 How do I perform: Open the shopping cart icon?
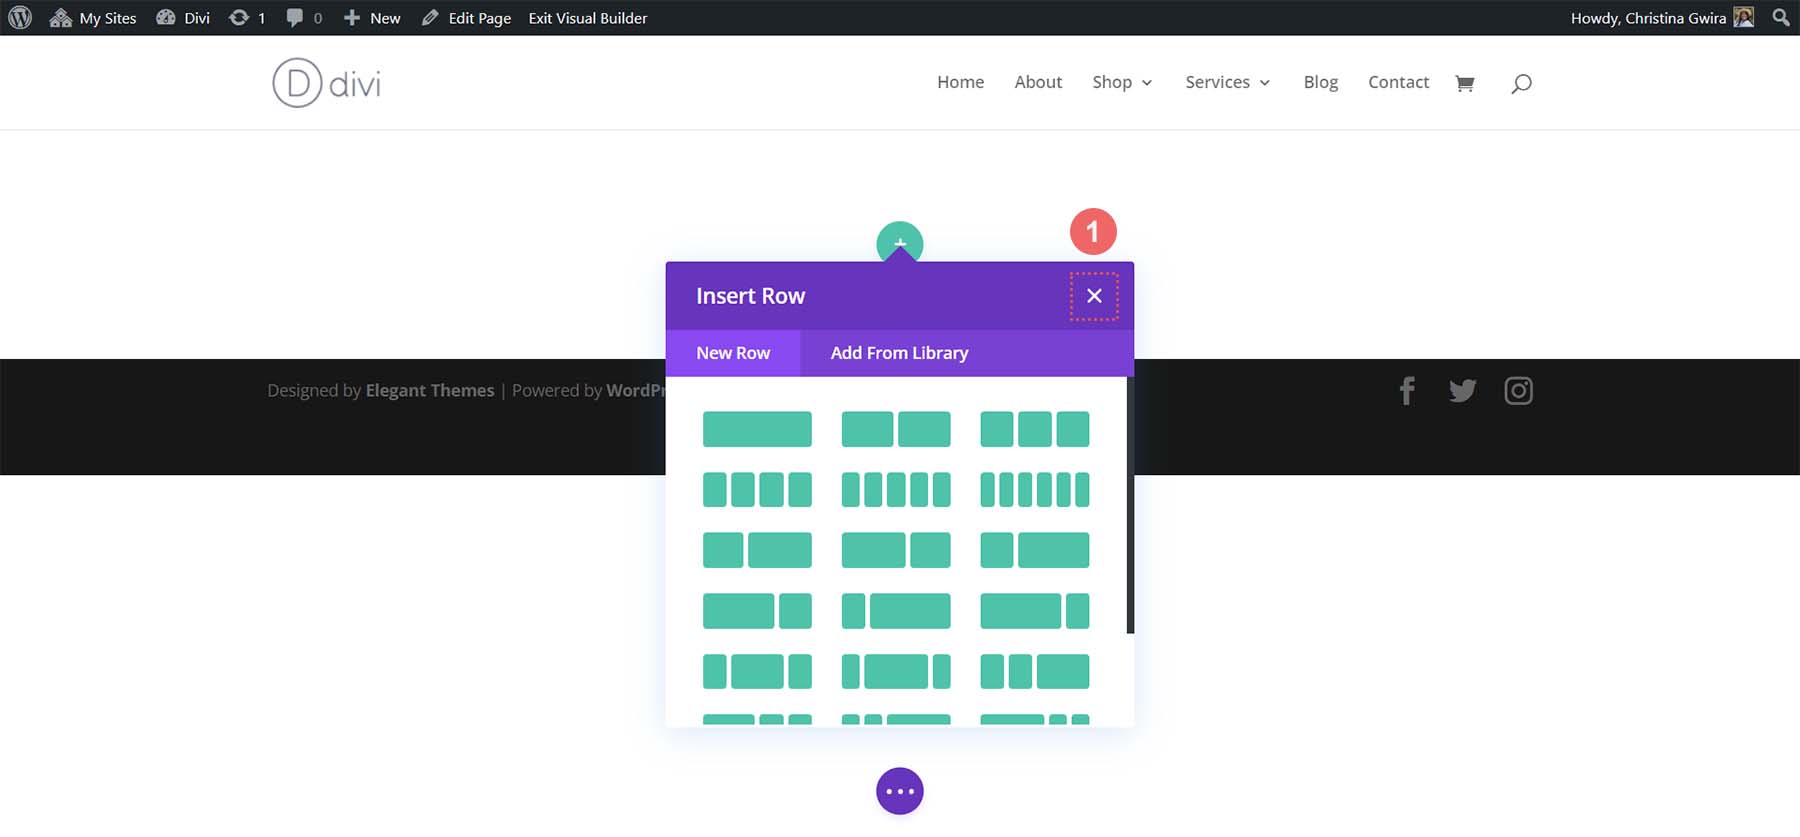coord(1465,83)
